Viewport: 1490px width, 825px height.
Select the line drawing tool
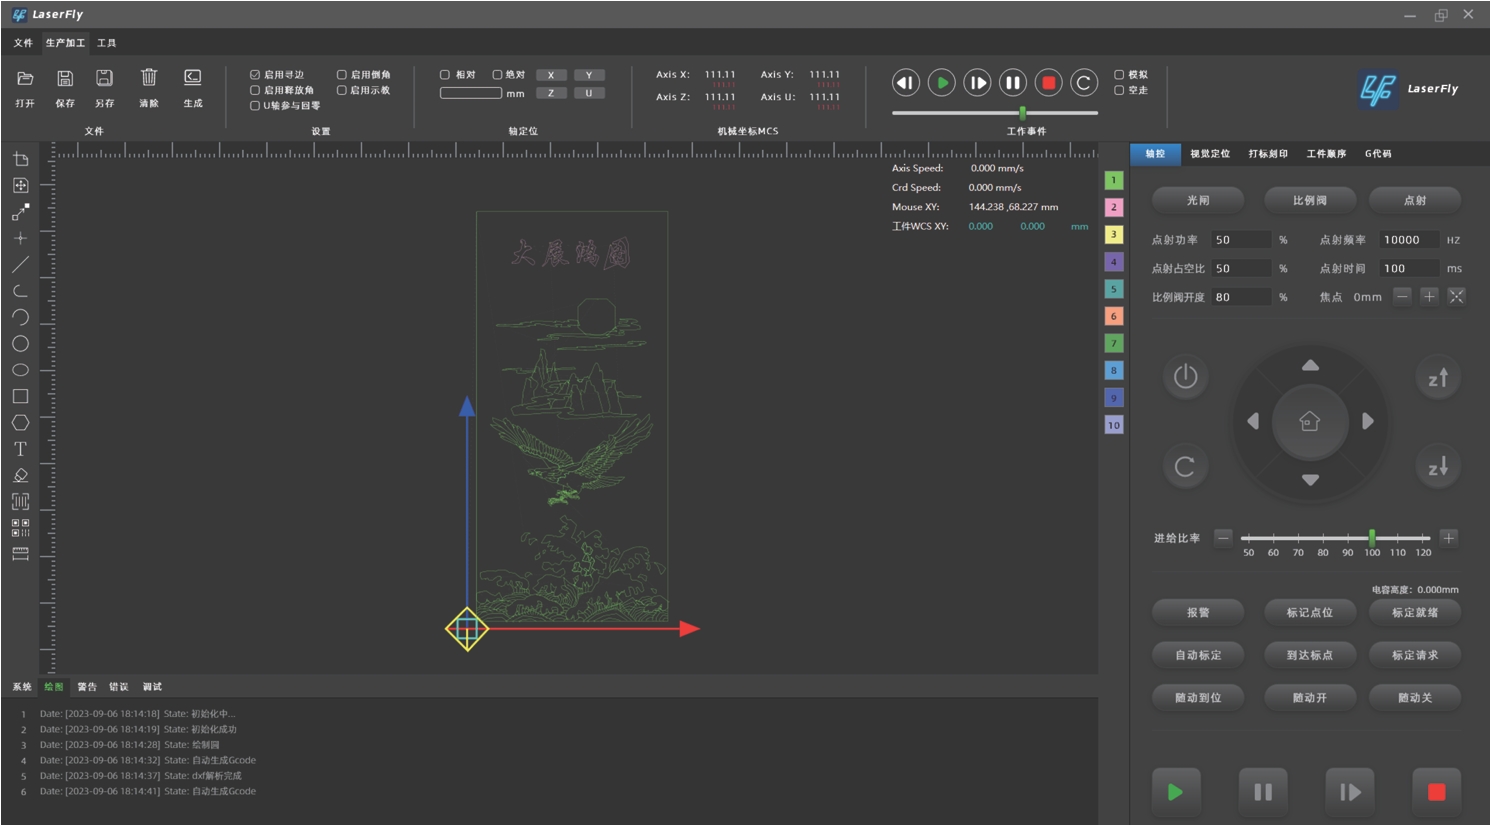point(20,265)
